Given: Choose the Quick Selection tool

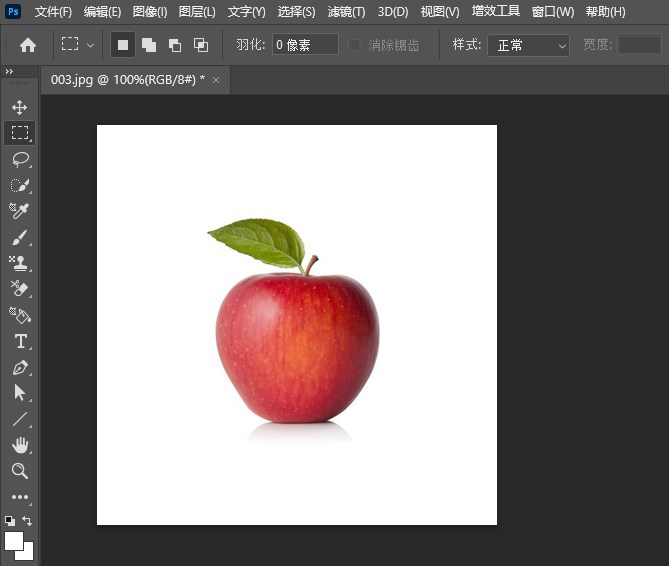Looking at the screenshot, I should pos(19,185).
